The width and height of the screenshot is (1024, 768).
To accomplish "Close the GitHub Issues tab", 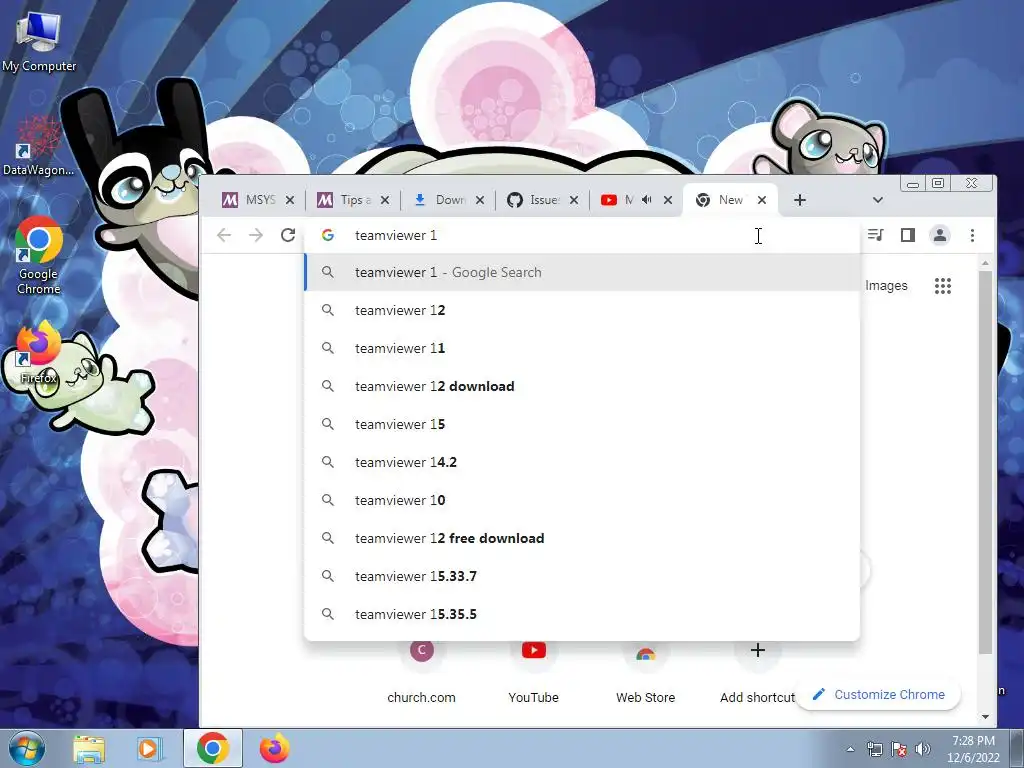I will click(574, 200).
